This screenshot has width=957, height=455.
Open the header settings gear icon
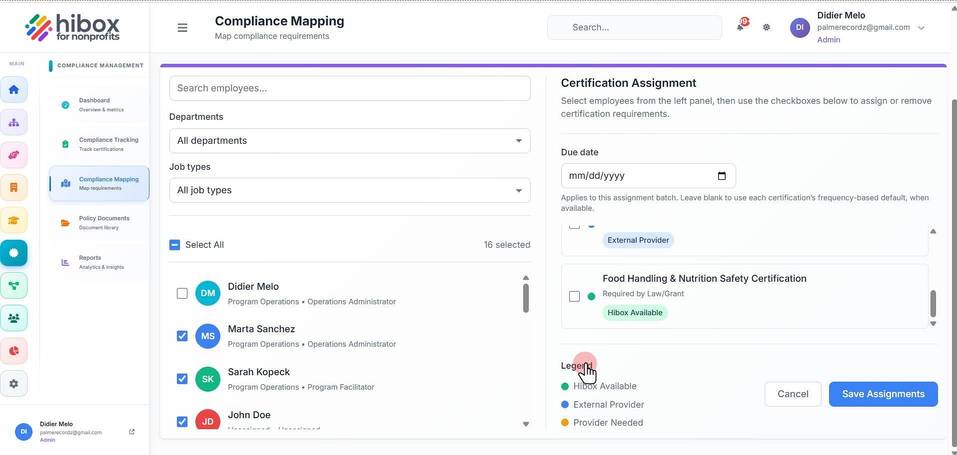[767, 27]
